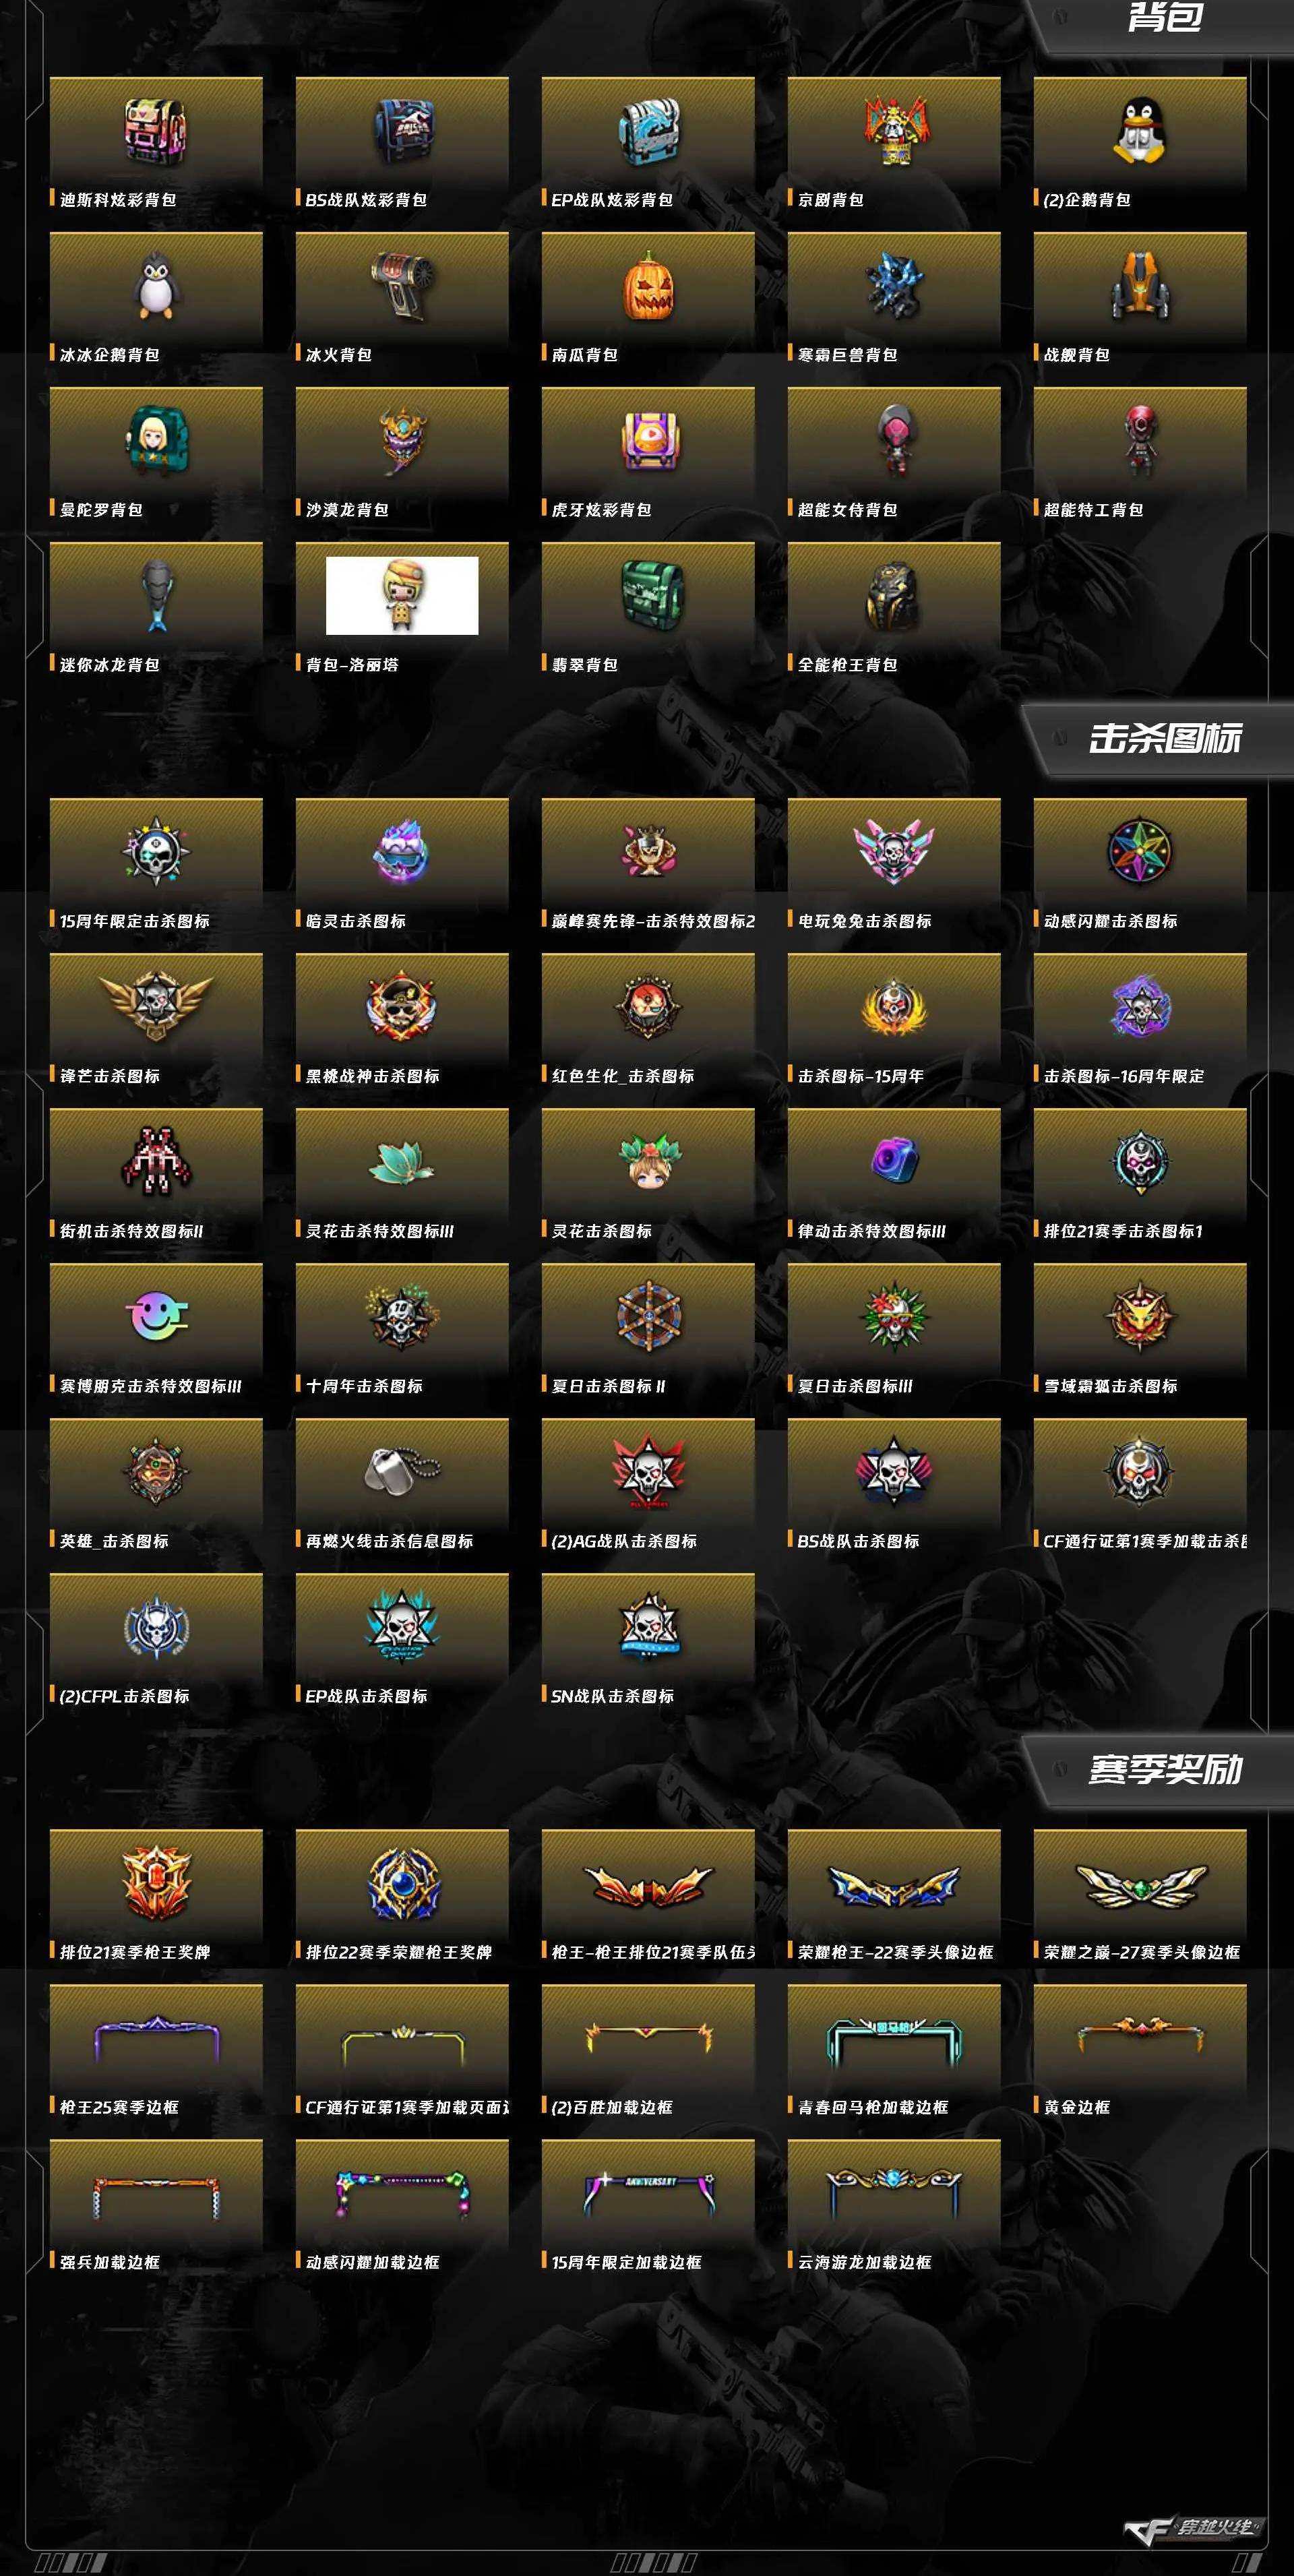Click the 背包-洛丽塔 thumbnail image

point(402,595)
